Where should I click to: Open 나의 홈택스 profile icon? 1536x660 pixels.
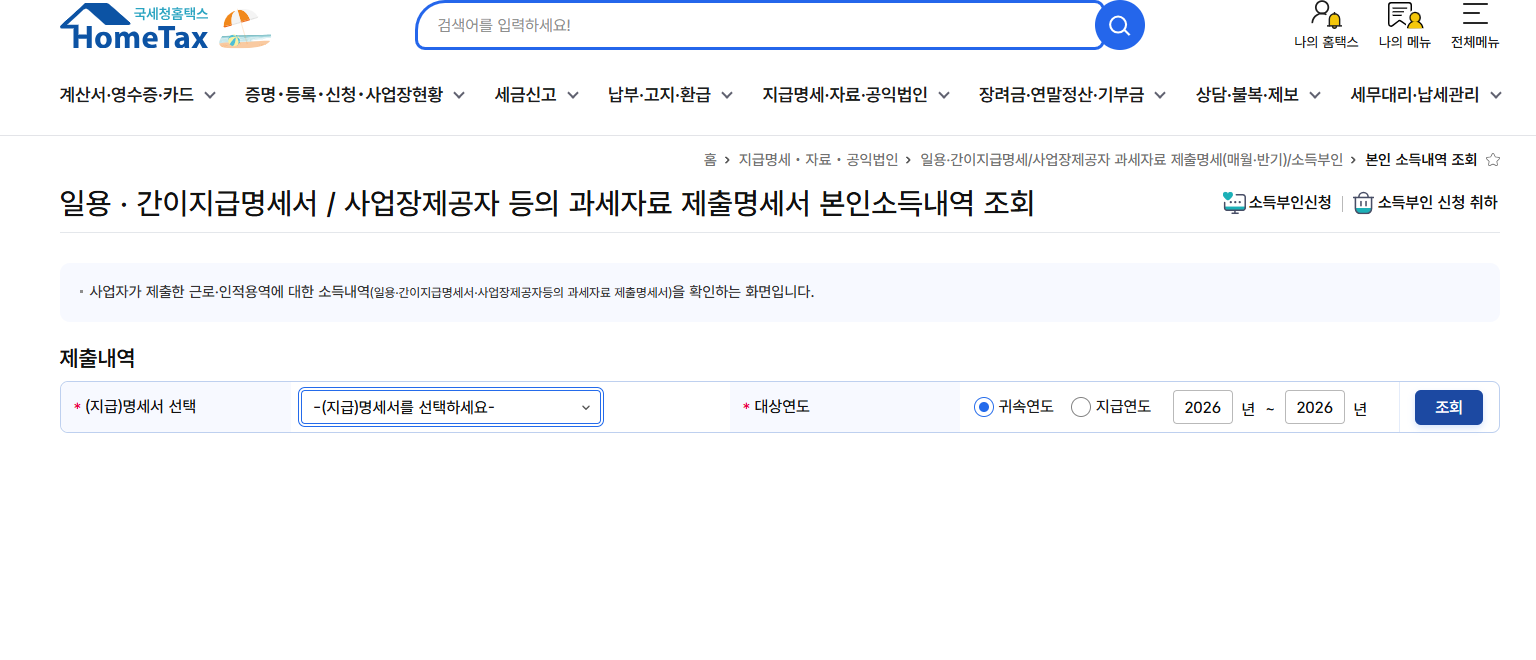(1326, 14)
